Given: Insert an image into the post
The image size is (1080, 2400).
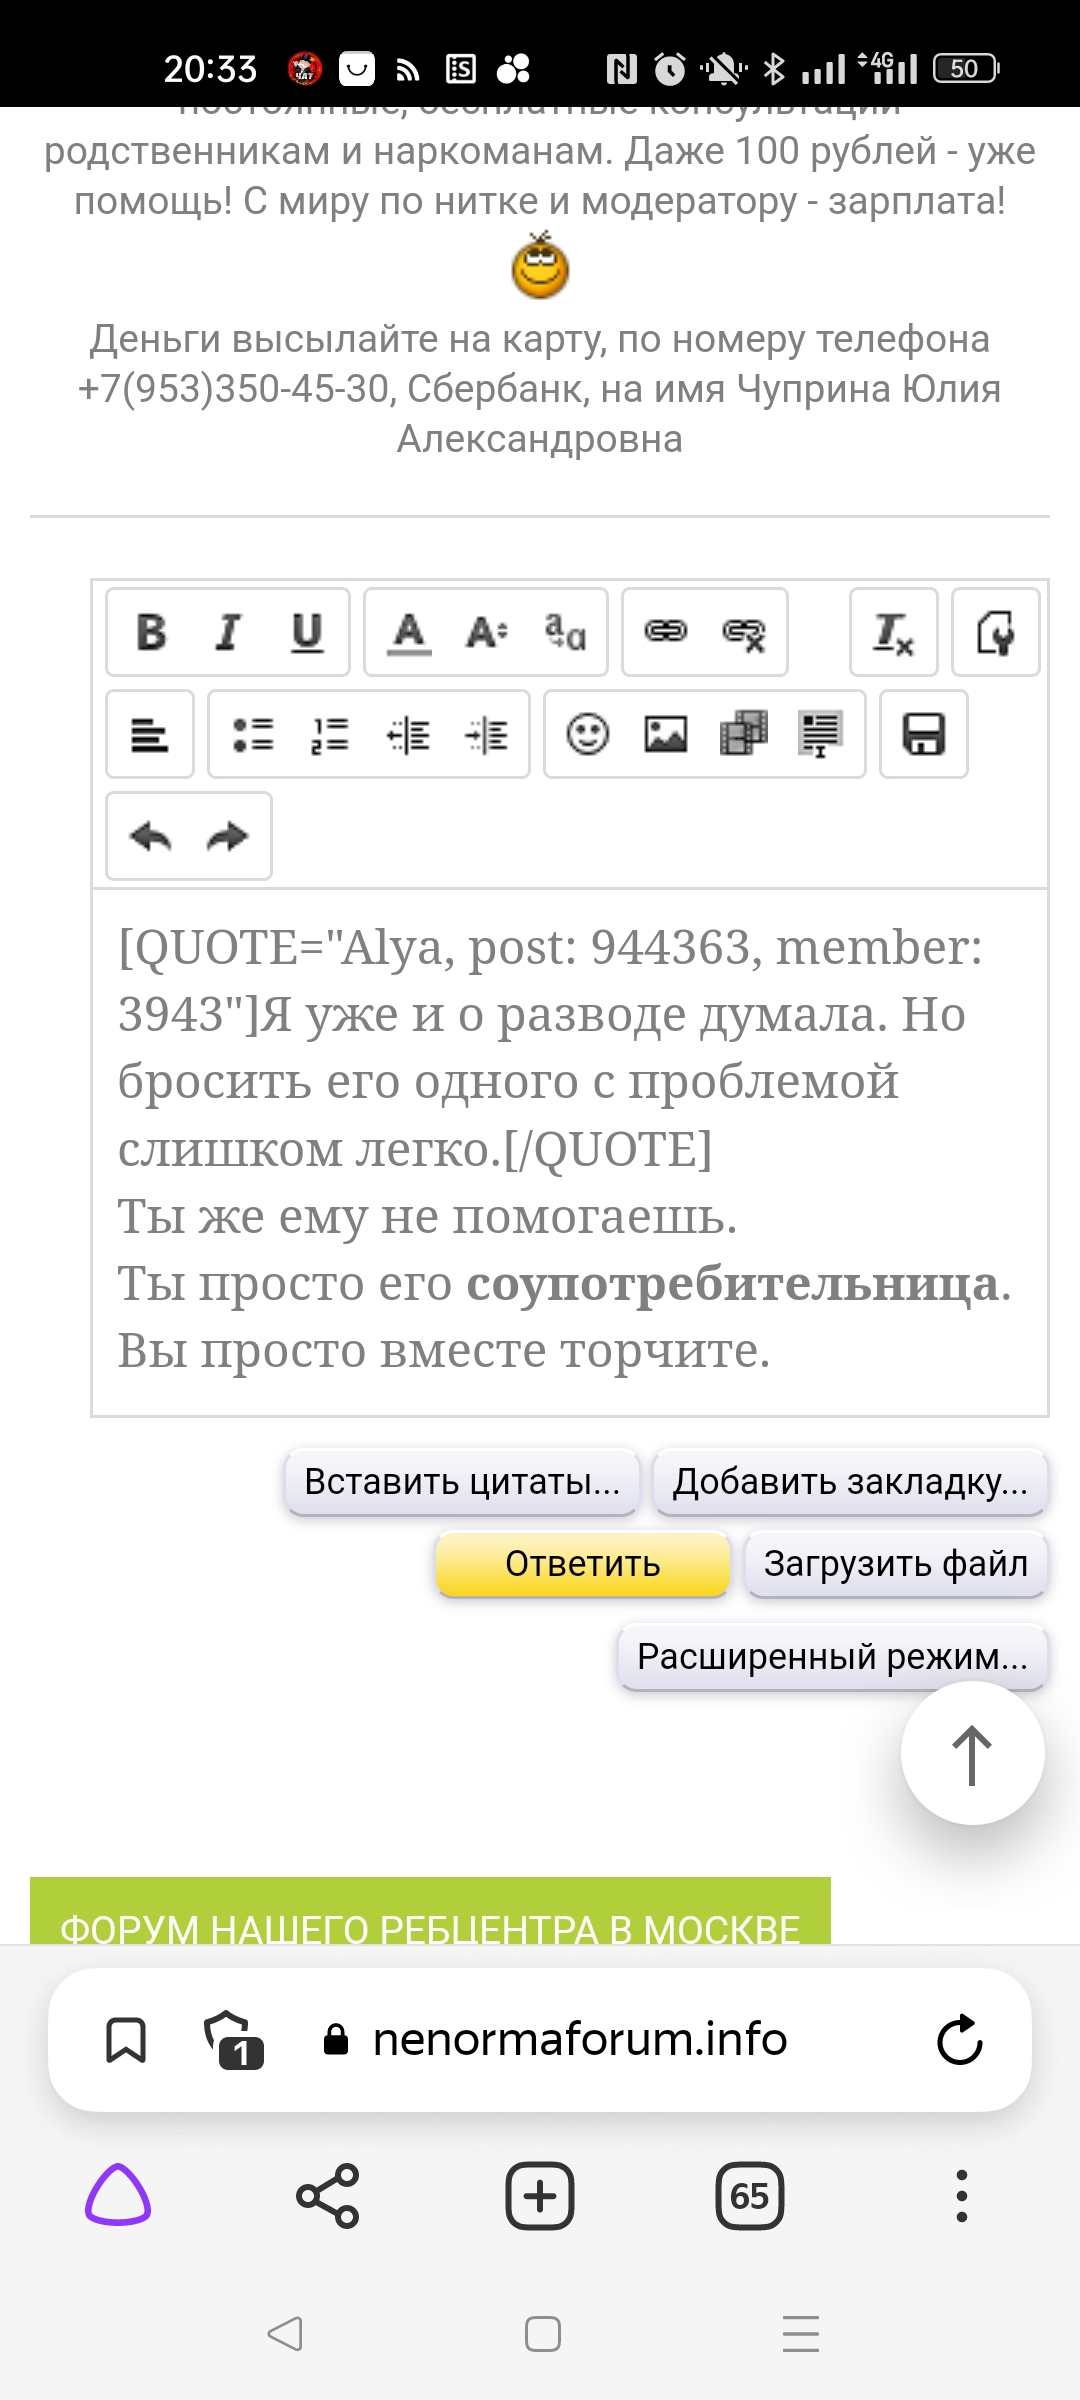Looking at the screenshot, I should [x=666, y=735].
